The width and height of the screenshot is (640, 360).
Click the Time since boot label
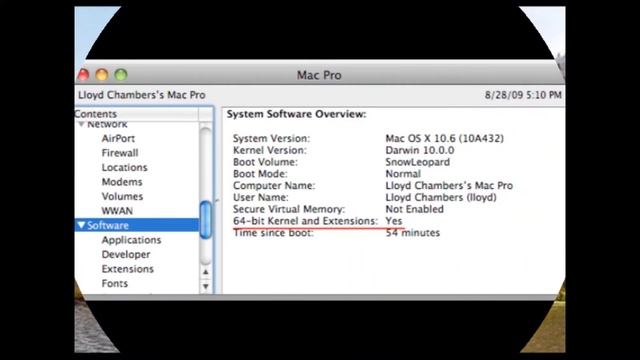coord(273,233)
